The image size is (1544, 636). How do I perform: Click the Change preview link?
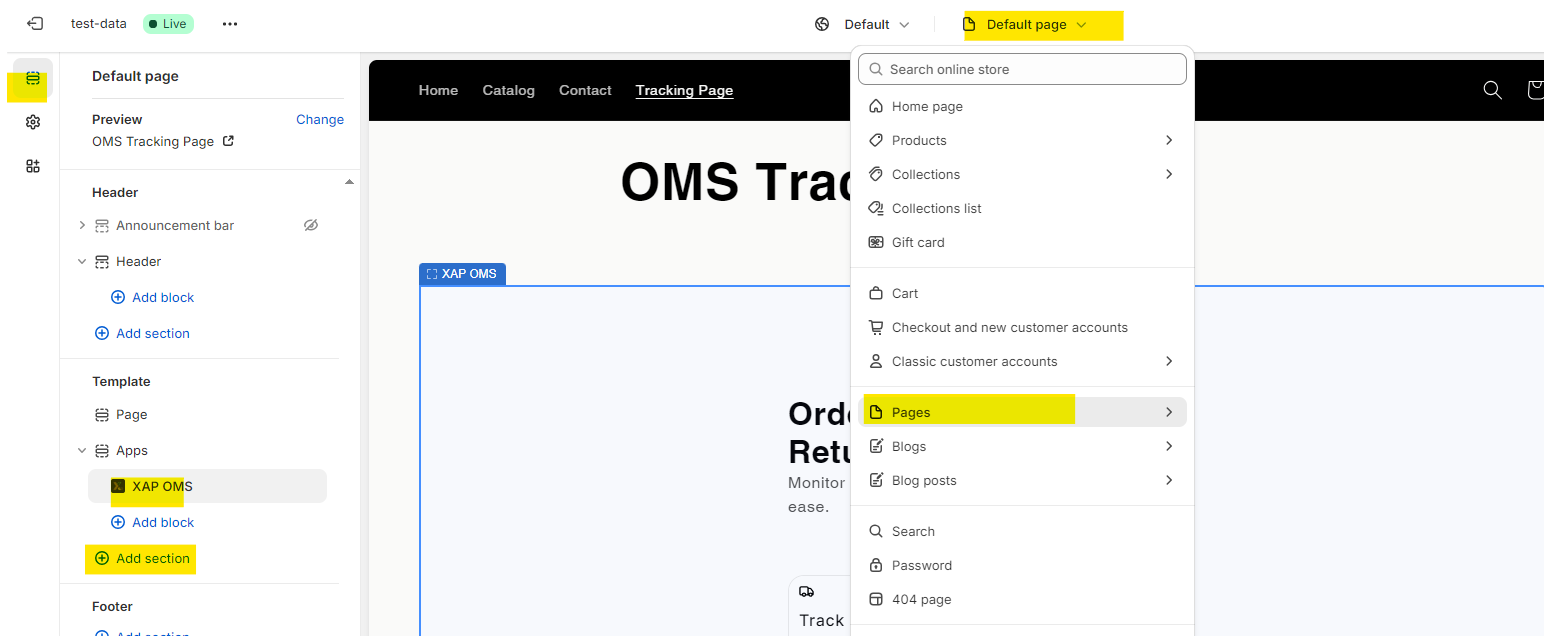tap(319, 119)
